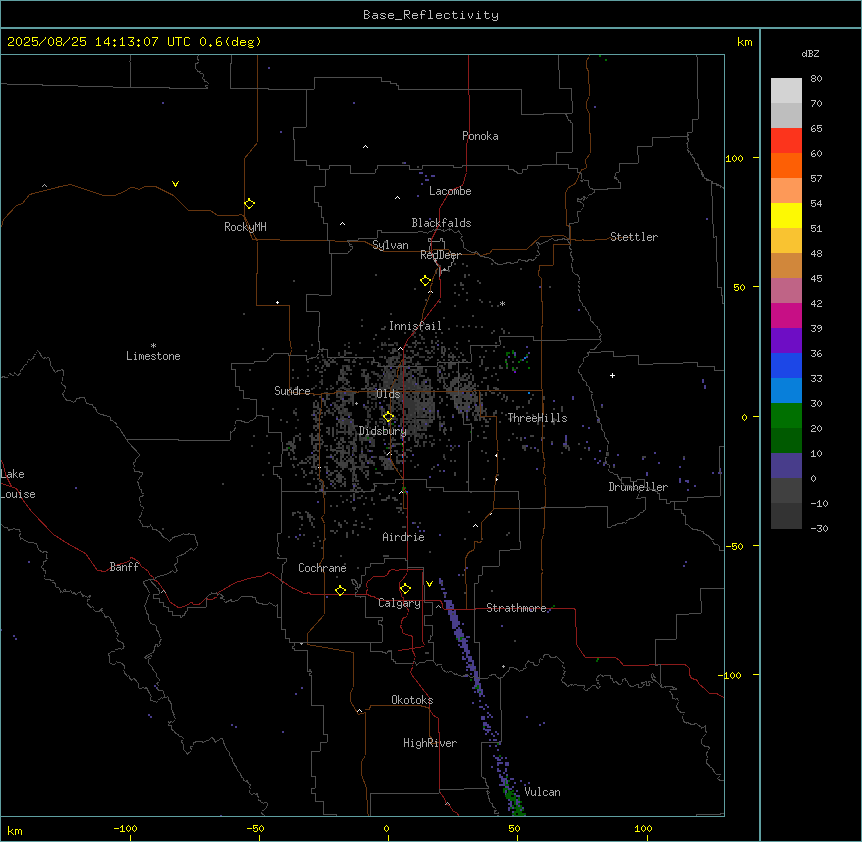Select the red 65-60 dBZ legend swatch
Screen dimensions: 862x842
click(x=786, y=141)
